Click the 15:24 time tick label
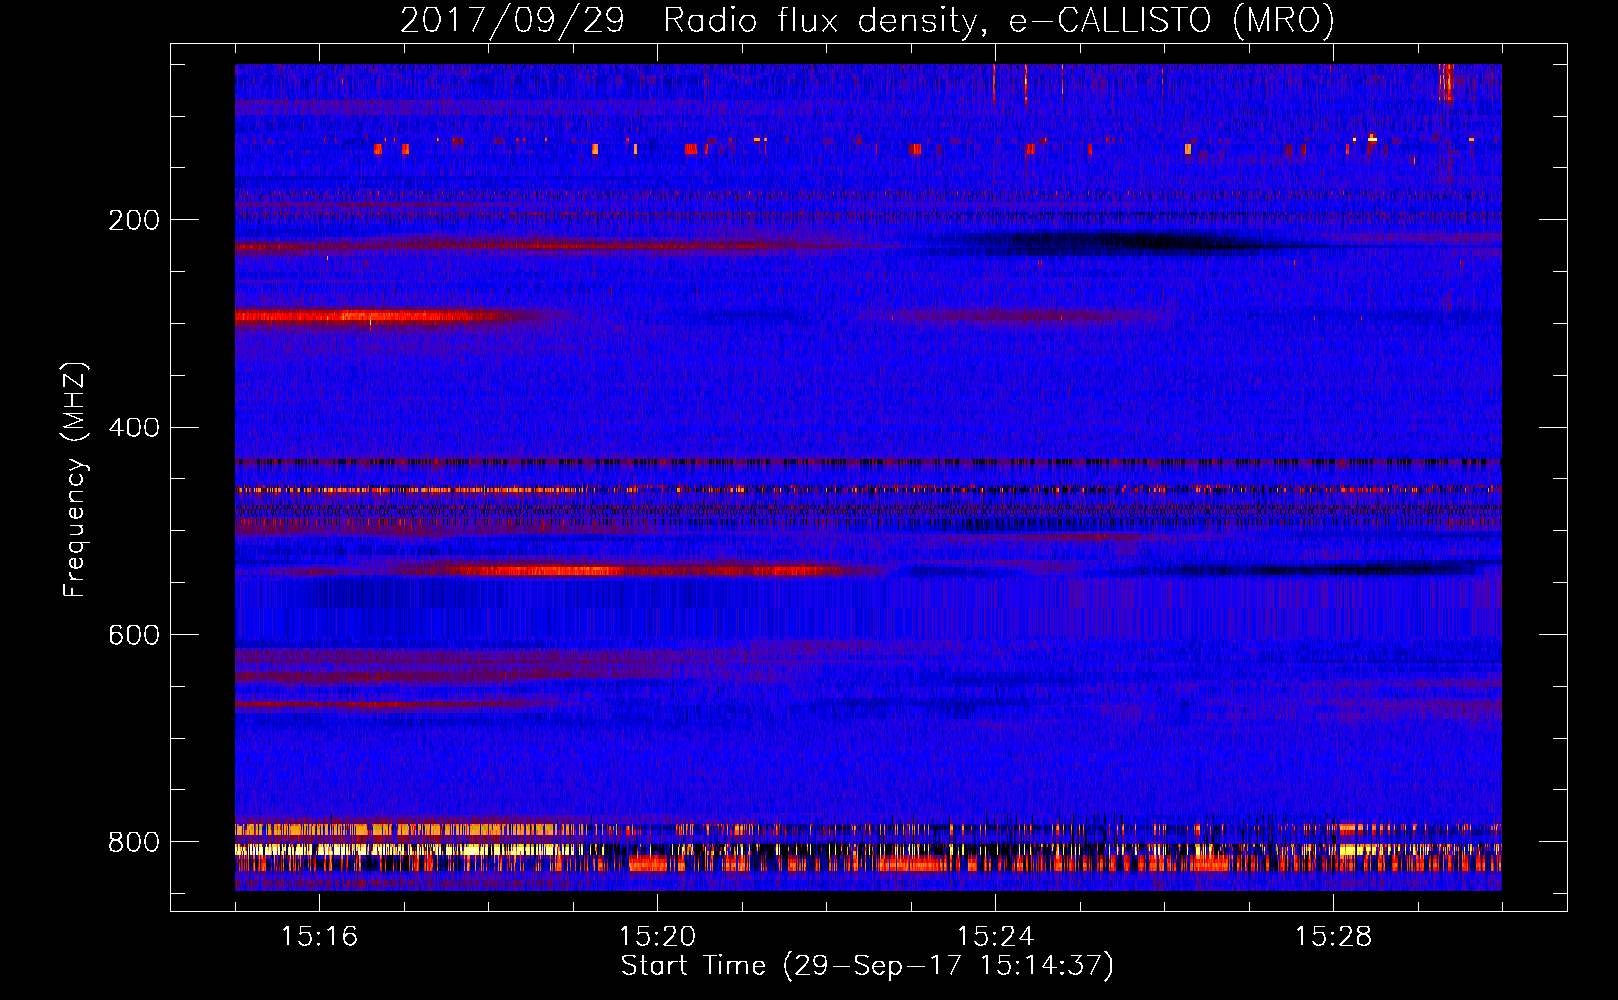Screen dimensions: 1618x1000 coord(995,937)
